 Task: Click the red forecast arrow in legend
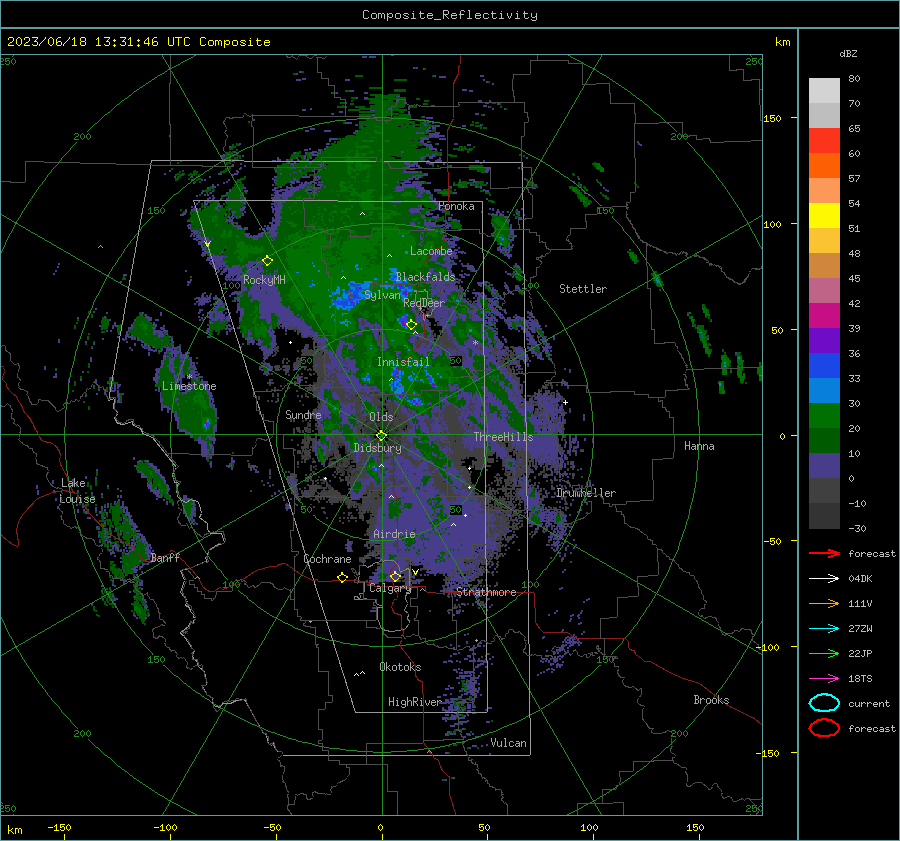824,553
